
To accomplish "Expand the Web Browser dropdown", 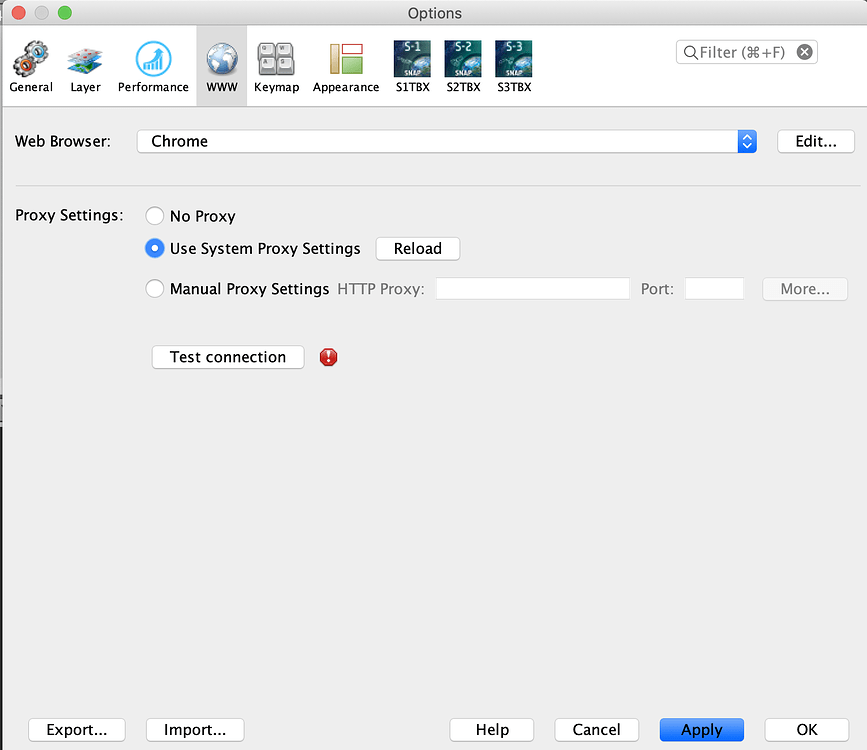I will click(747, 141).
